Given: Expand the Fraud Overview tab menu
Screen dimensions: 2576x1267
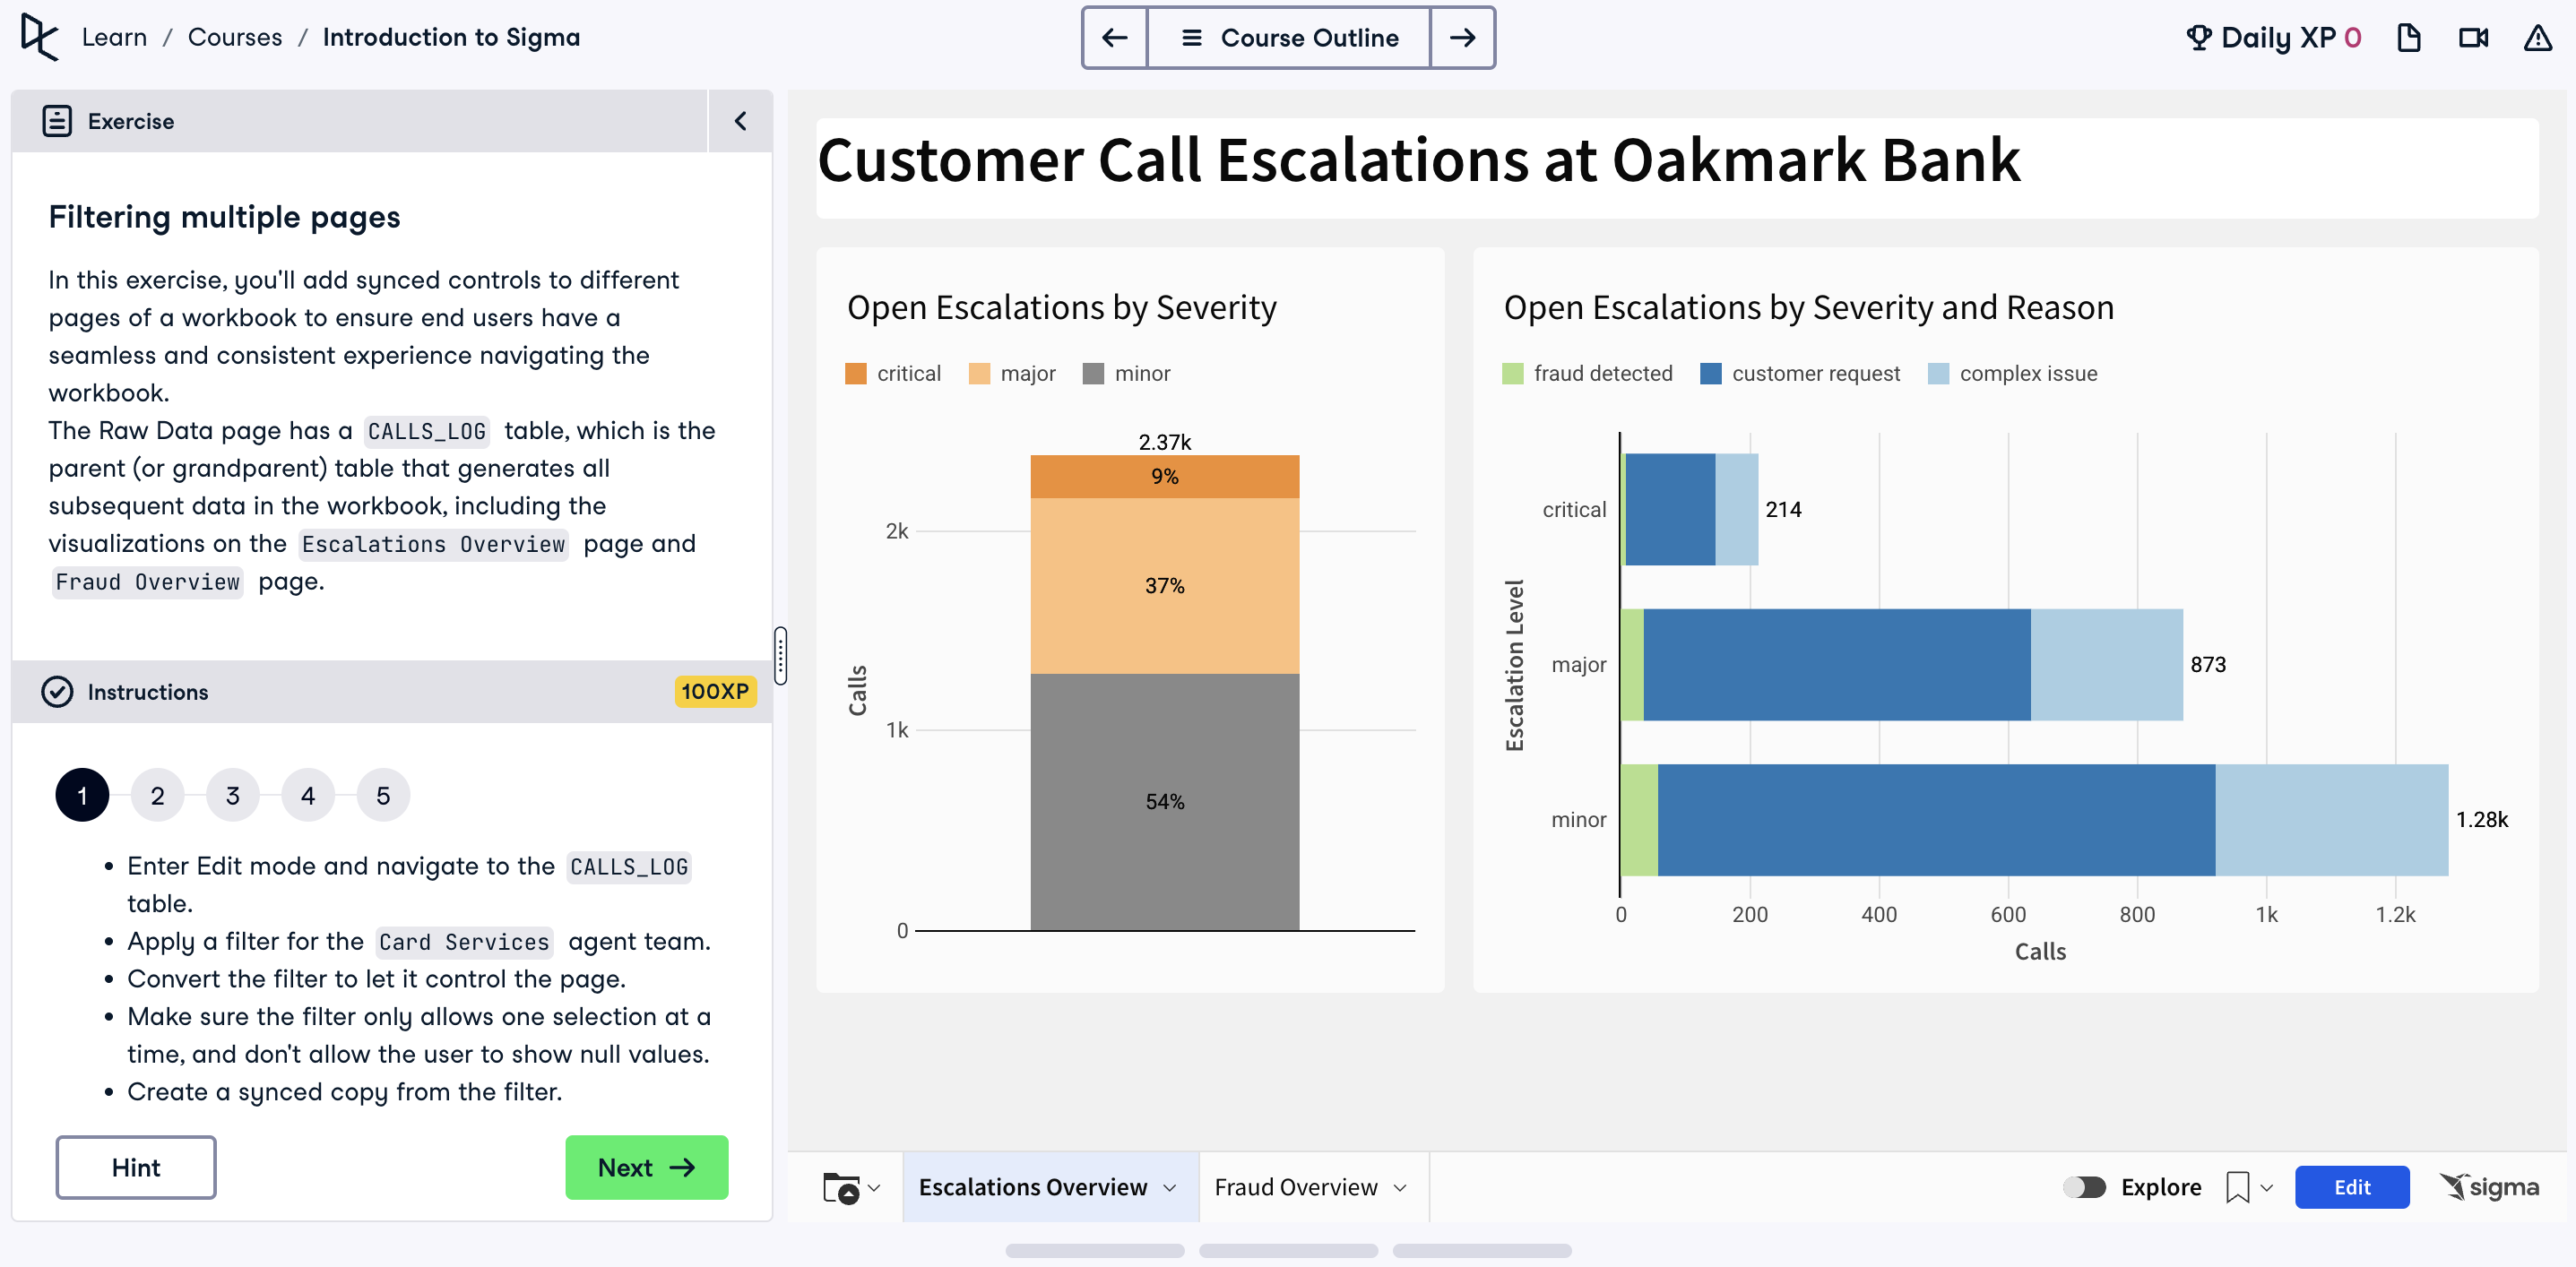Looking at the screenshot, I should [x=1400, y=1188].
